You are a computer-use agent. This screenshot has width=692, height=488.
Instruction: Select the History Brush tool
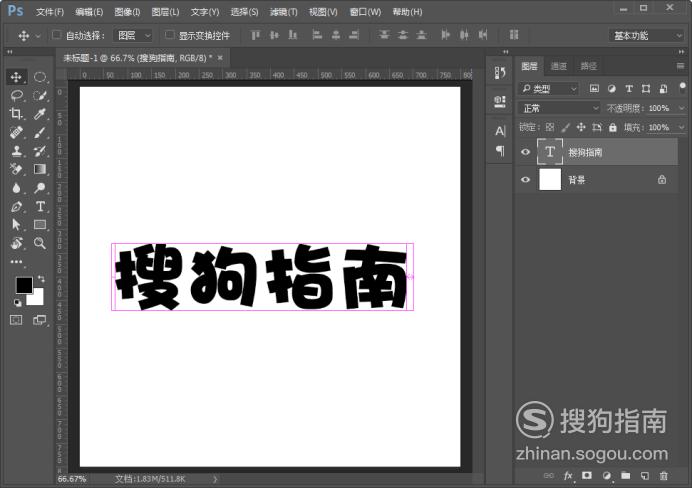tap(40, 151)
